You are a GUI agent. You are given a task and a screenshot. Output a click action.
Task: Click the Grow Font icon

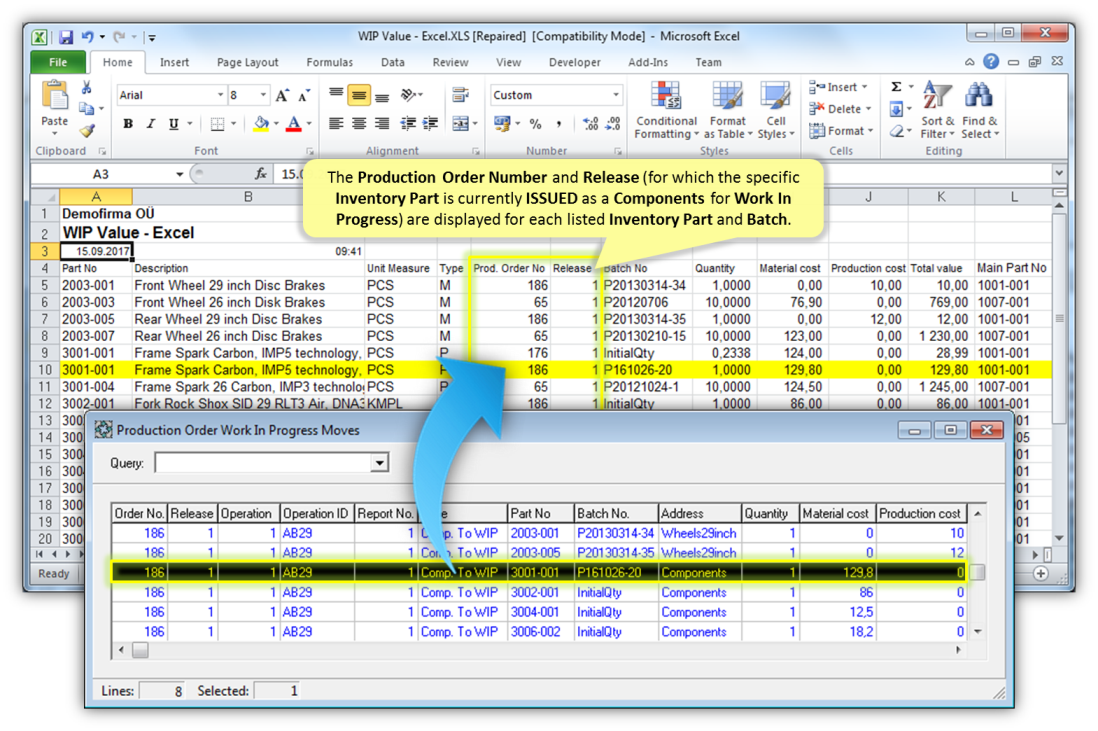(282, 96)
